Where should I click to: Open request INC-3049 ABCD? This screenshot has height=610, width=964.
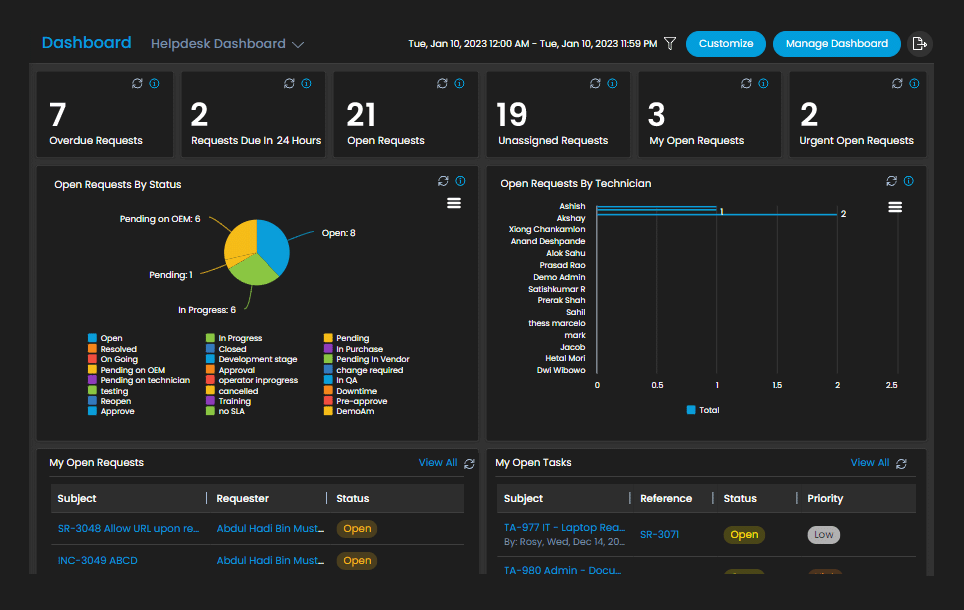[x=97, y=560]
